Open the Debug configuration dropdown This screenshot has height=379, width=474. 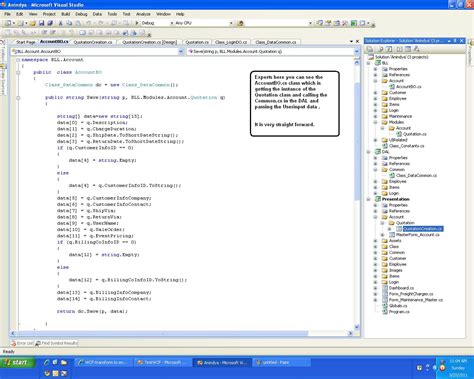point(172,23)
